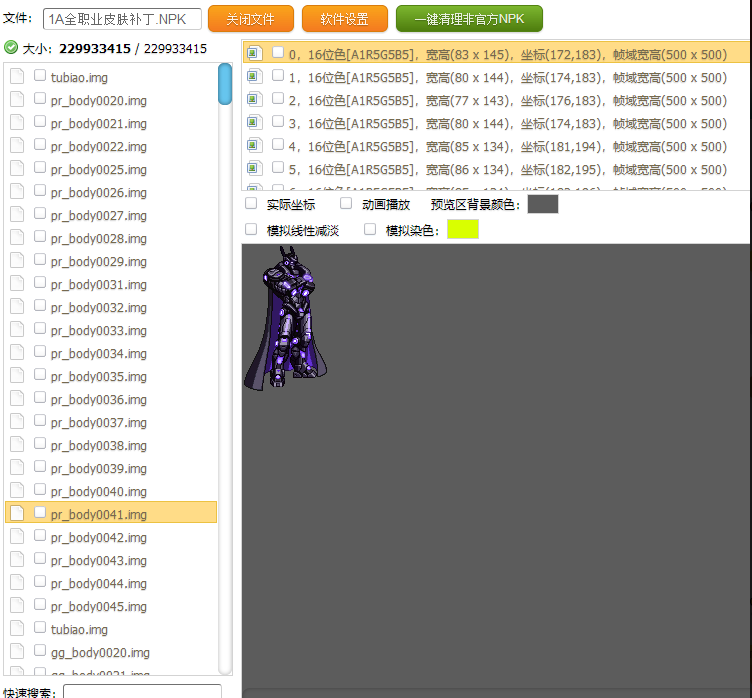This screenshot has width=752, height=698.
Task: Click the 快速搜索 search input field
Action: click(142, 691)
